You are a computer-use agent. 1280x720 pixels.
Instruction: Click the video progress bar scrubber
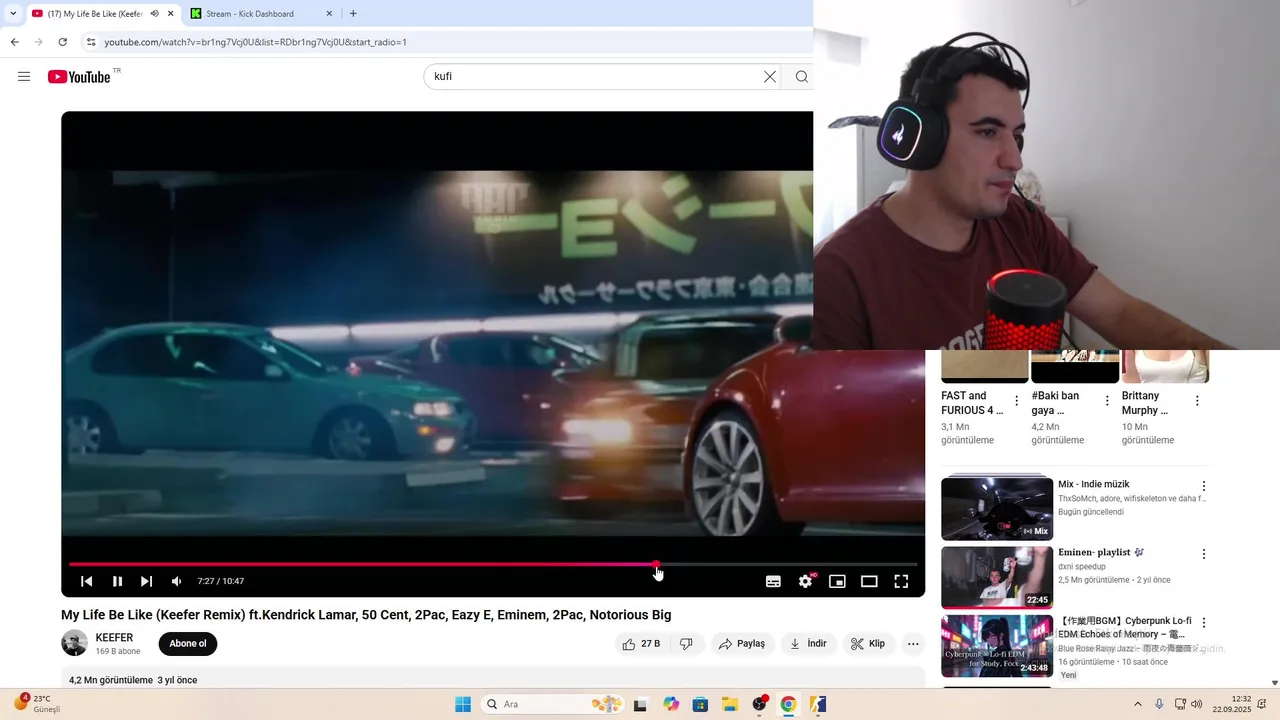656,565
